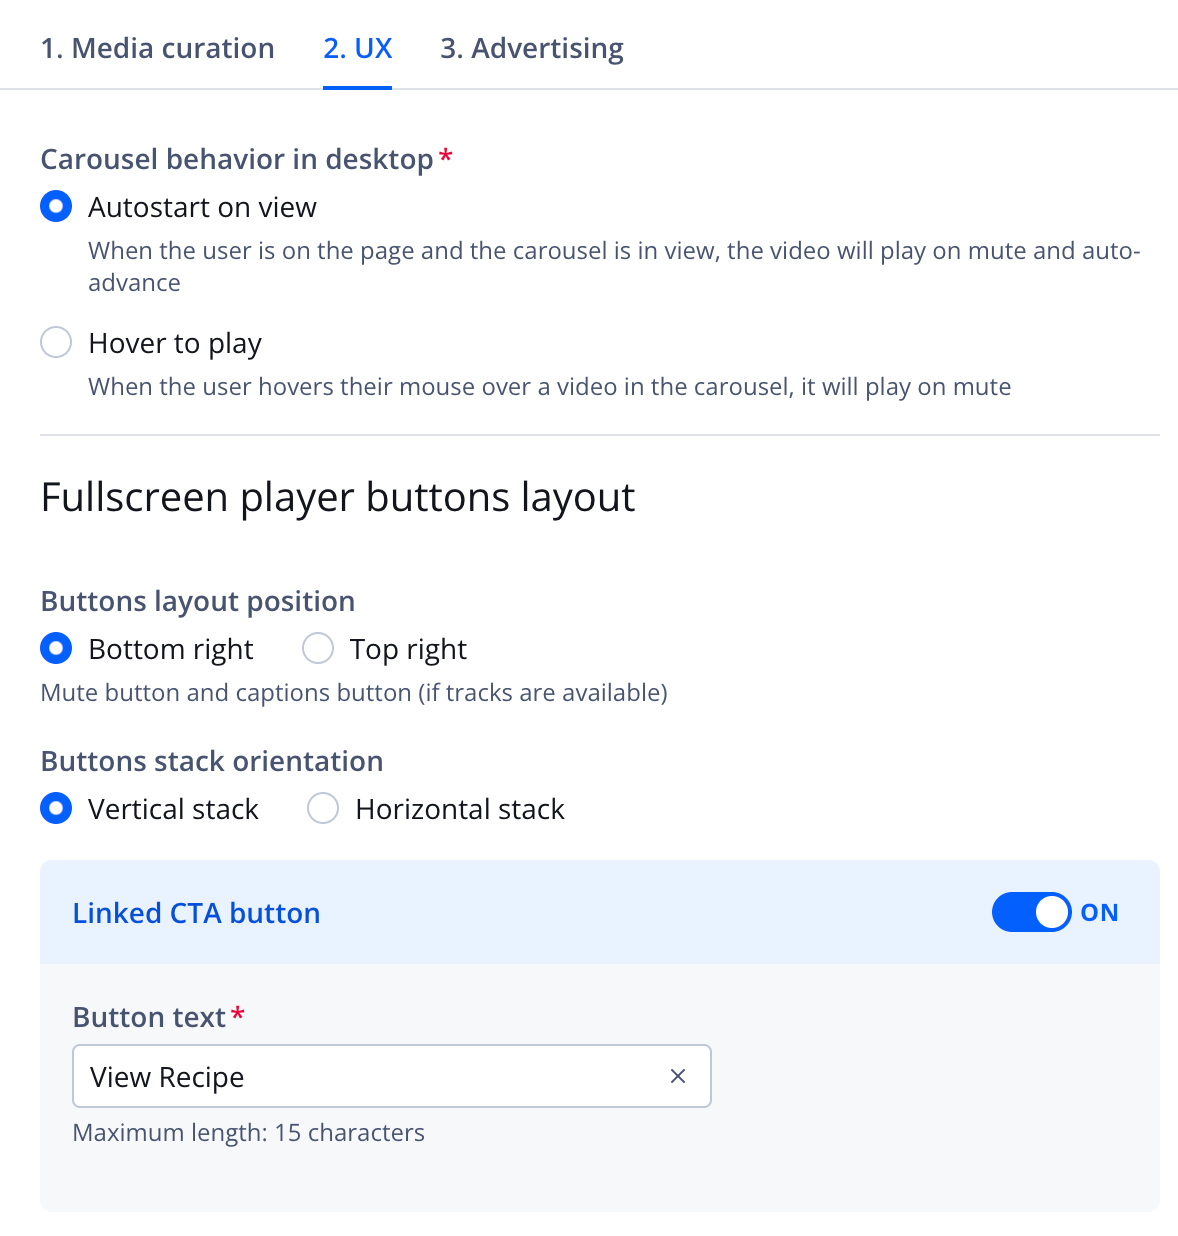Open the Advertising tab
Viewport: 1178px width, 1236px height.
click(532, 48)
